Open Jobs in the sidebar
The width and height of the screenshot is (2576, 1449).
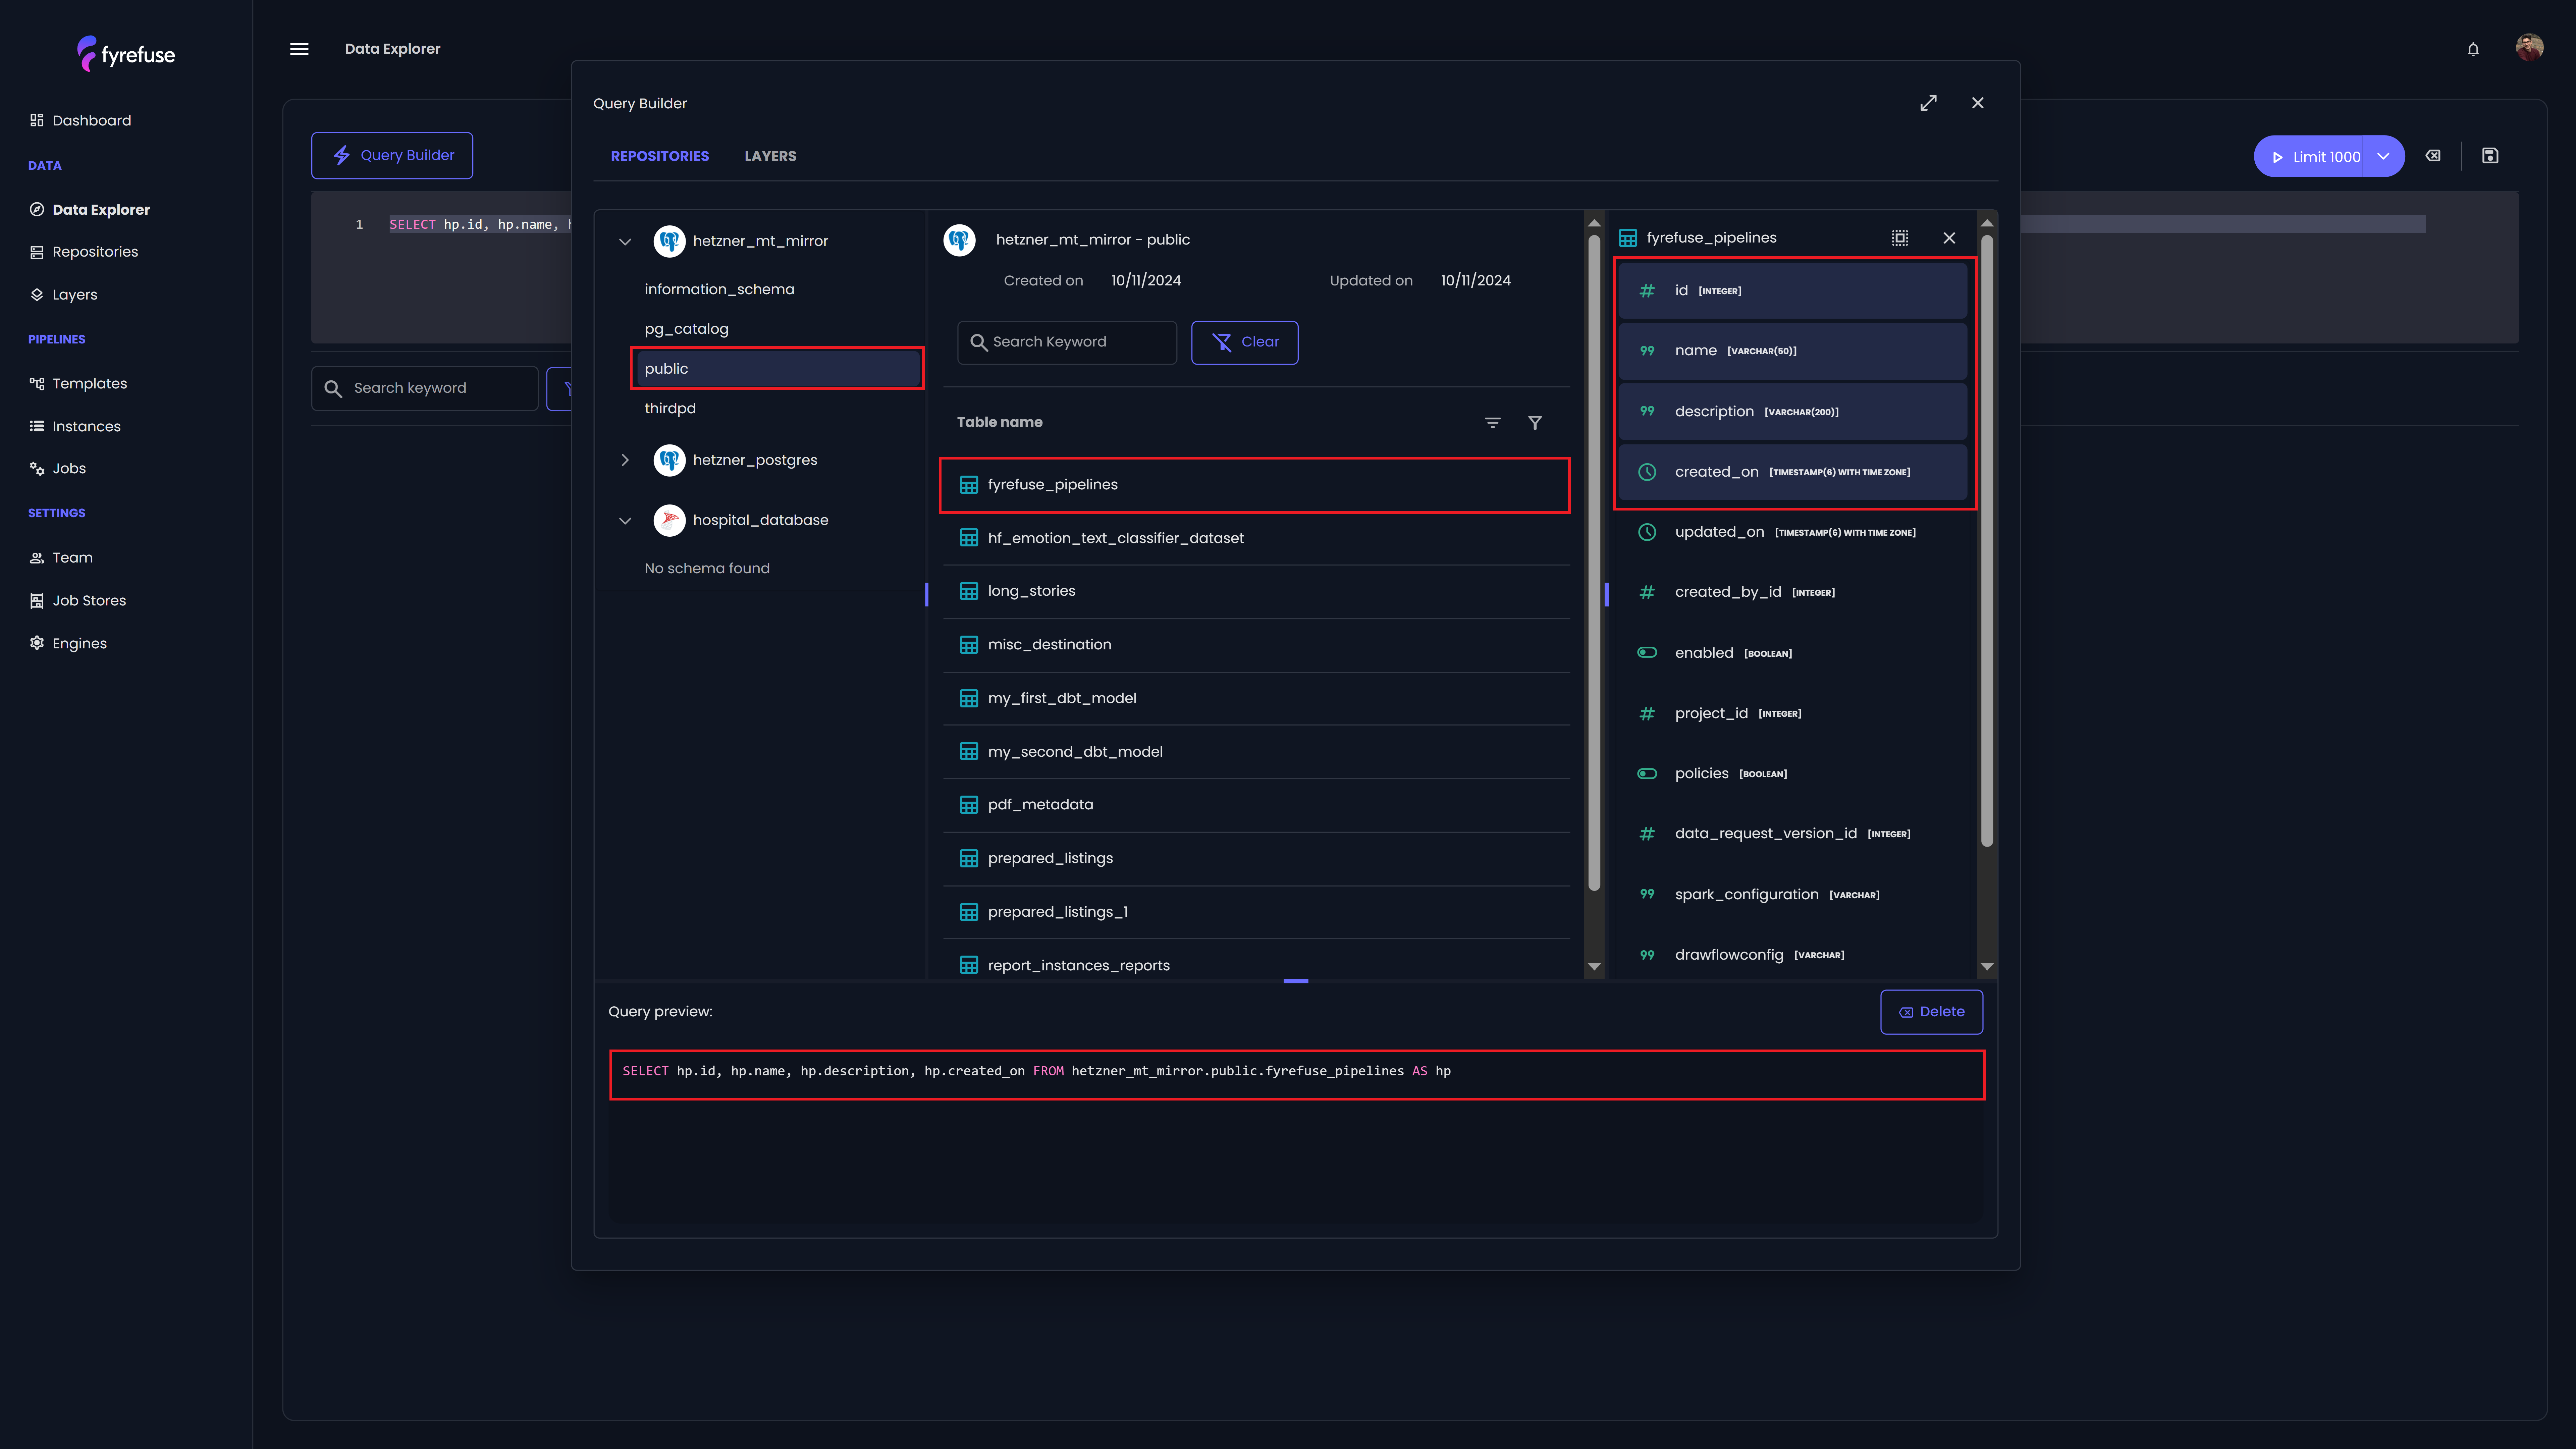[x=58, y=469]
